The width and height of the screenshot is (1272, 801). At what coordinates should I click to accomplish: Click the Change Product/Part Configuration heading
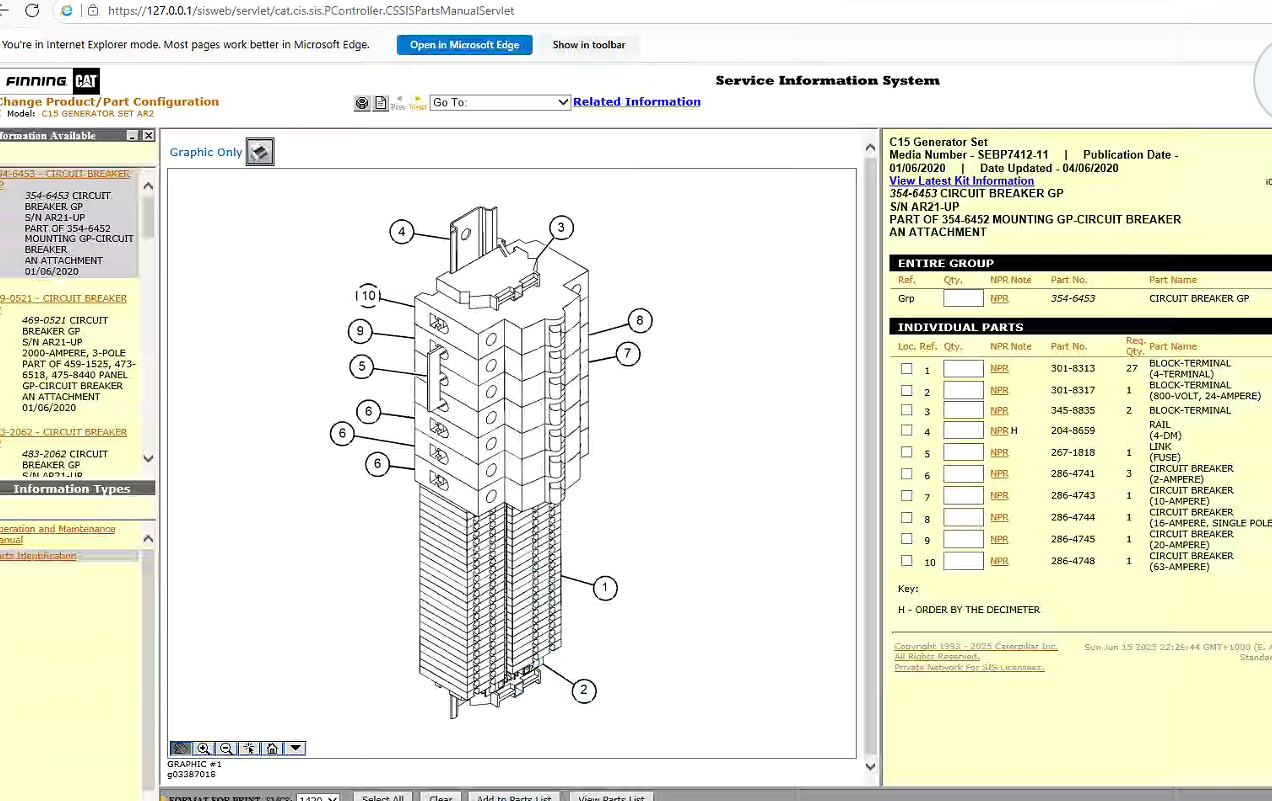click(109, 102)
